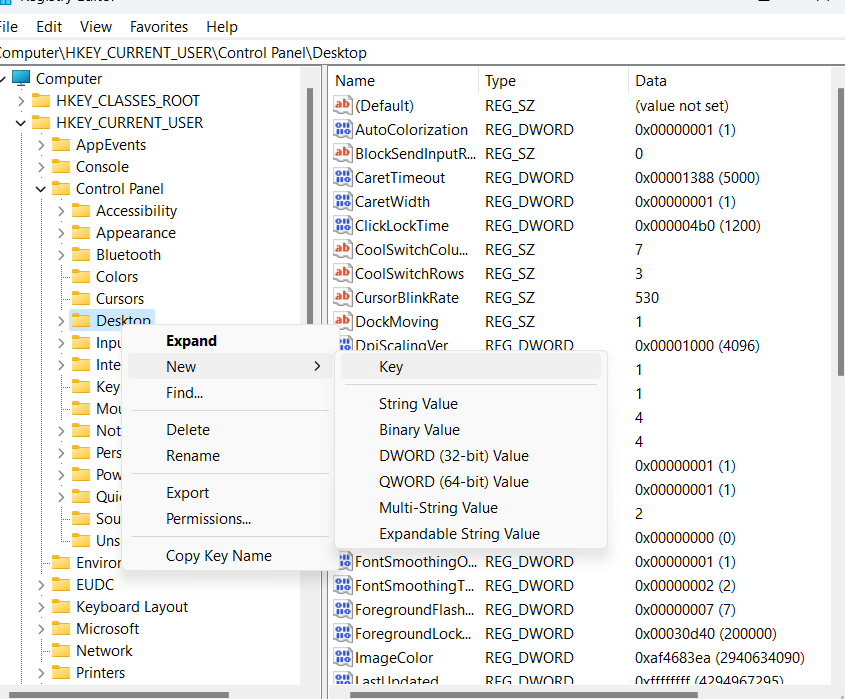Image resolution: width=845 pixels, height=699 pixels.
Task: Open the Help menu
Action: [x=221, y=26]
